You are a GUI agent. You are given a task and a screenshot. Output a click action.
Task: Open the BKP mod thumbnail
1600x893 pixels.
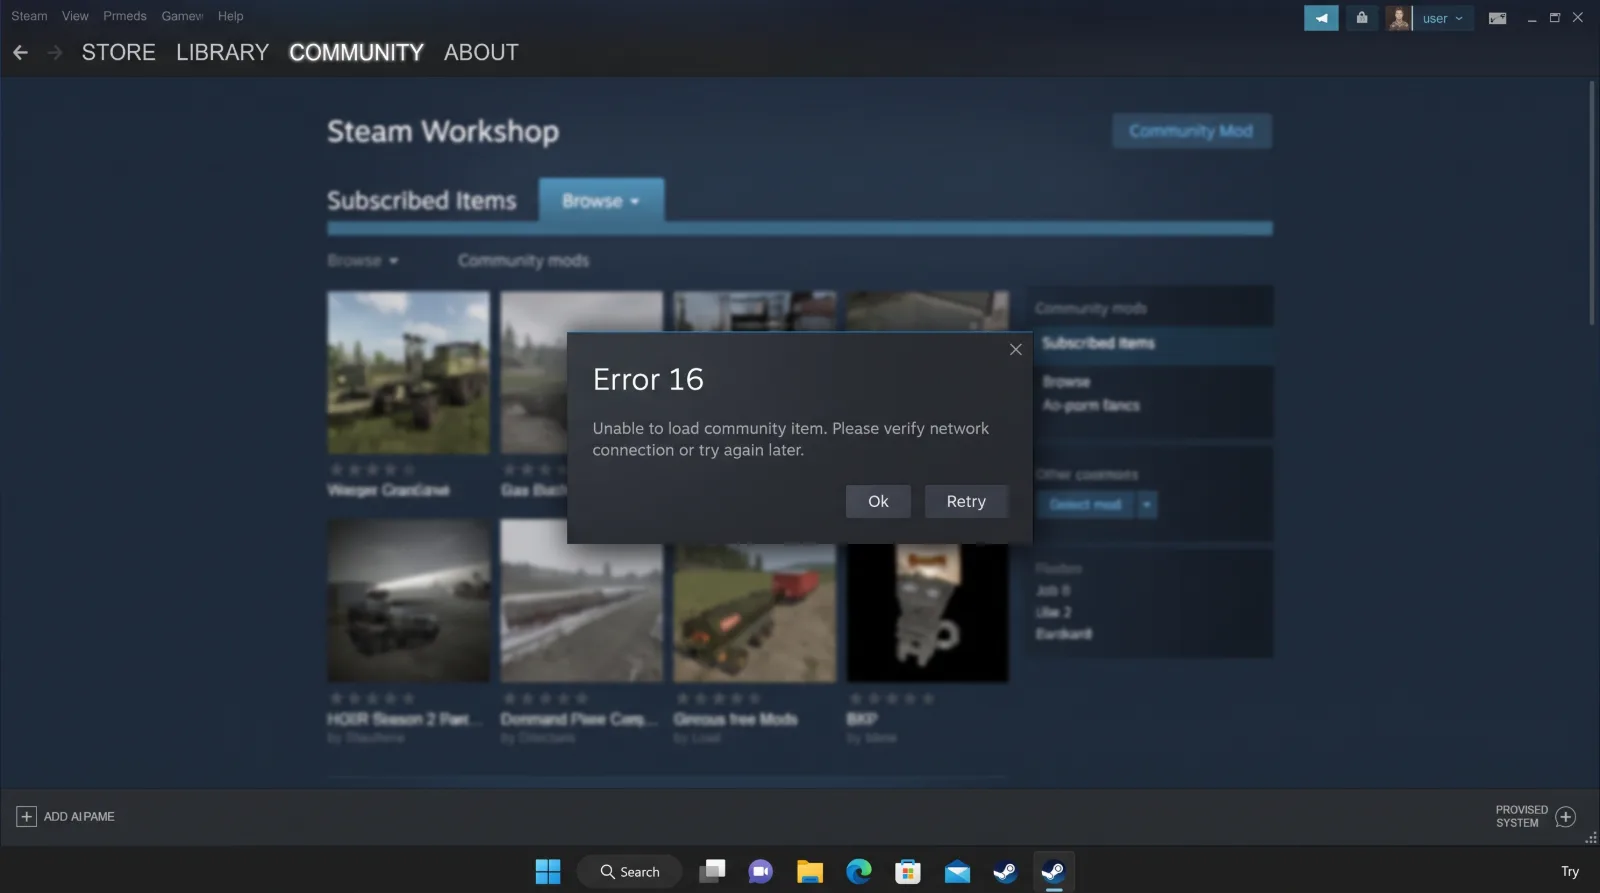927,613
